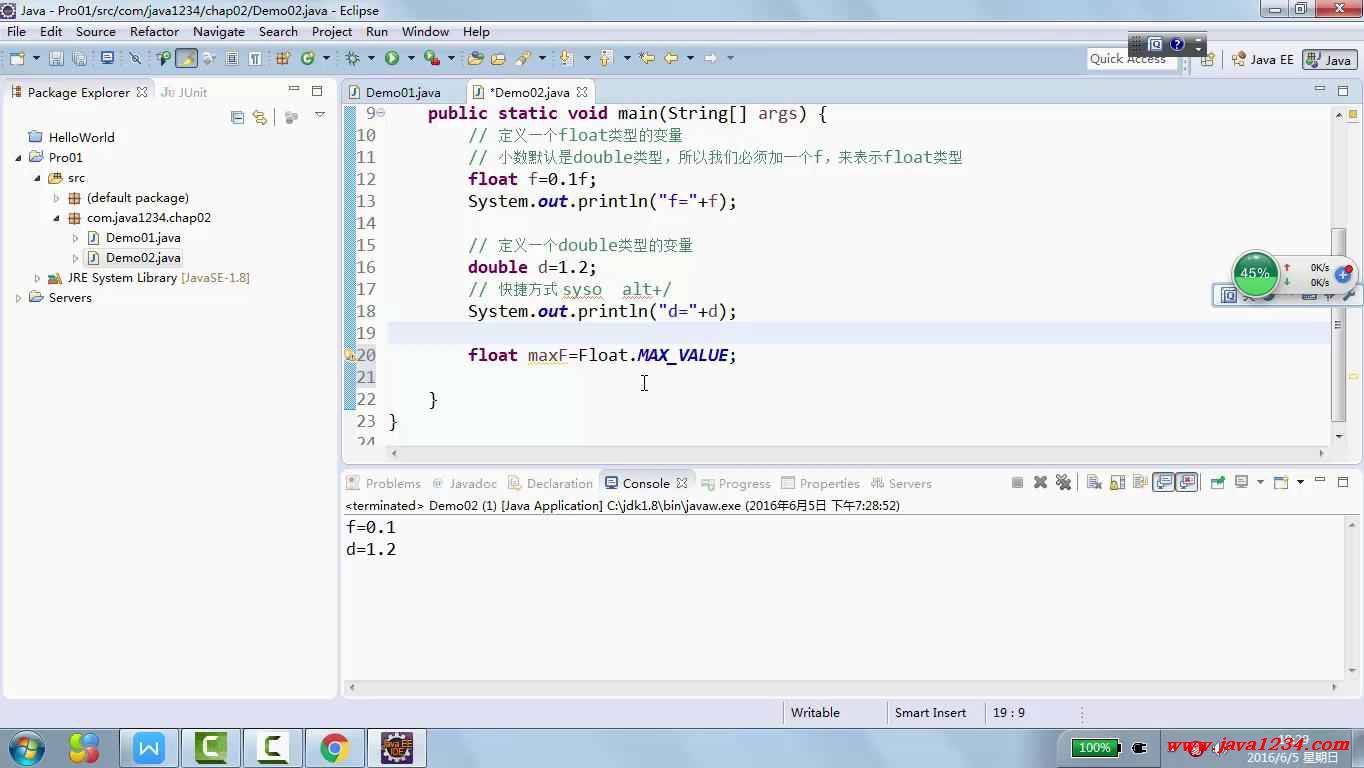Click the Quick Access input field
The height and width of the screenshot is (768, 1364).
pos(1132,59)
